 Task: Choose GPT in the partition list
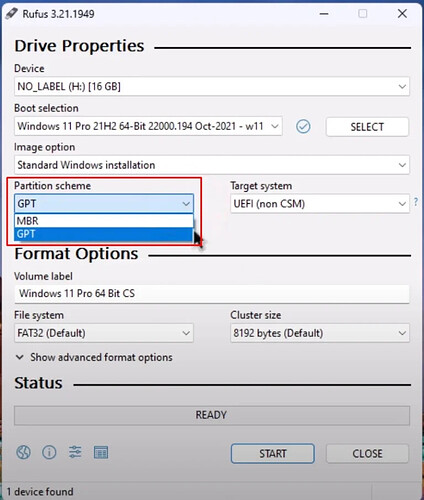tap(104, 234)
